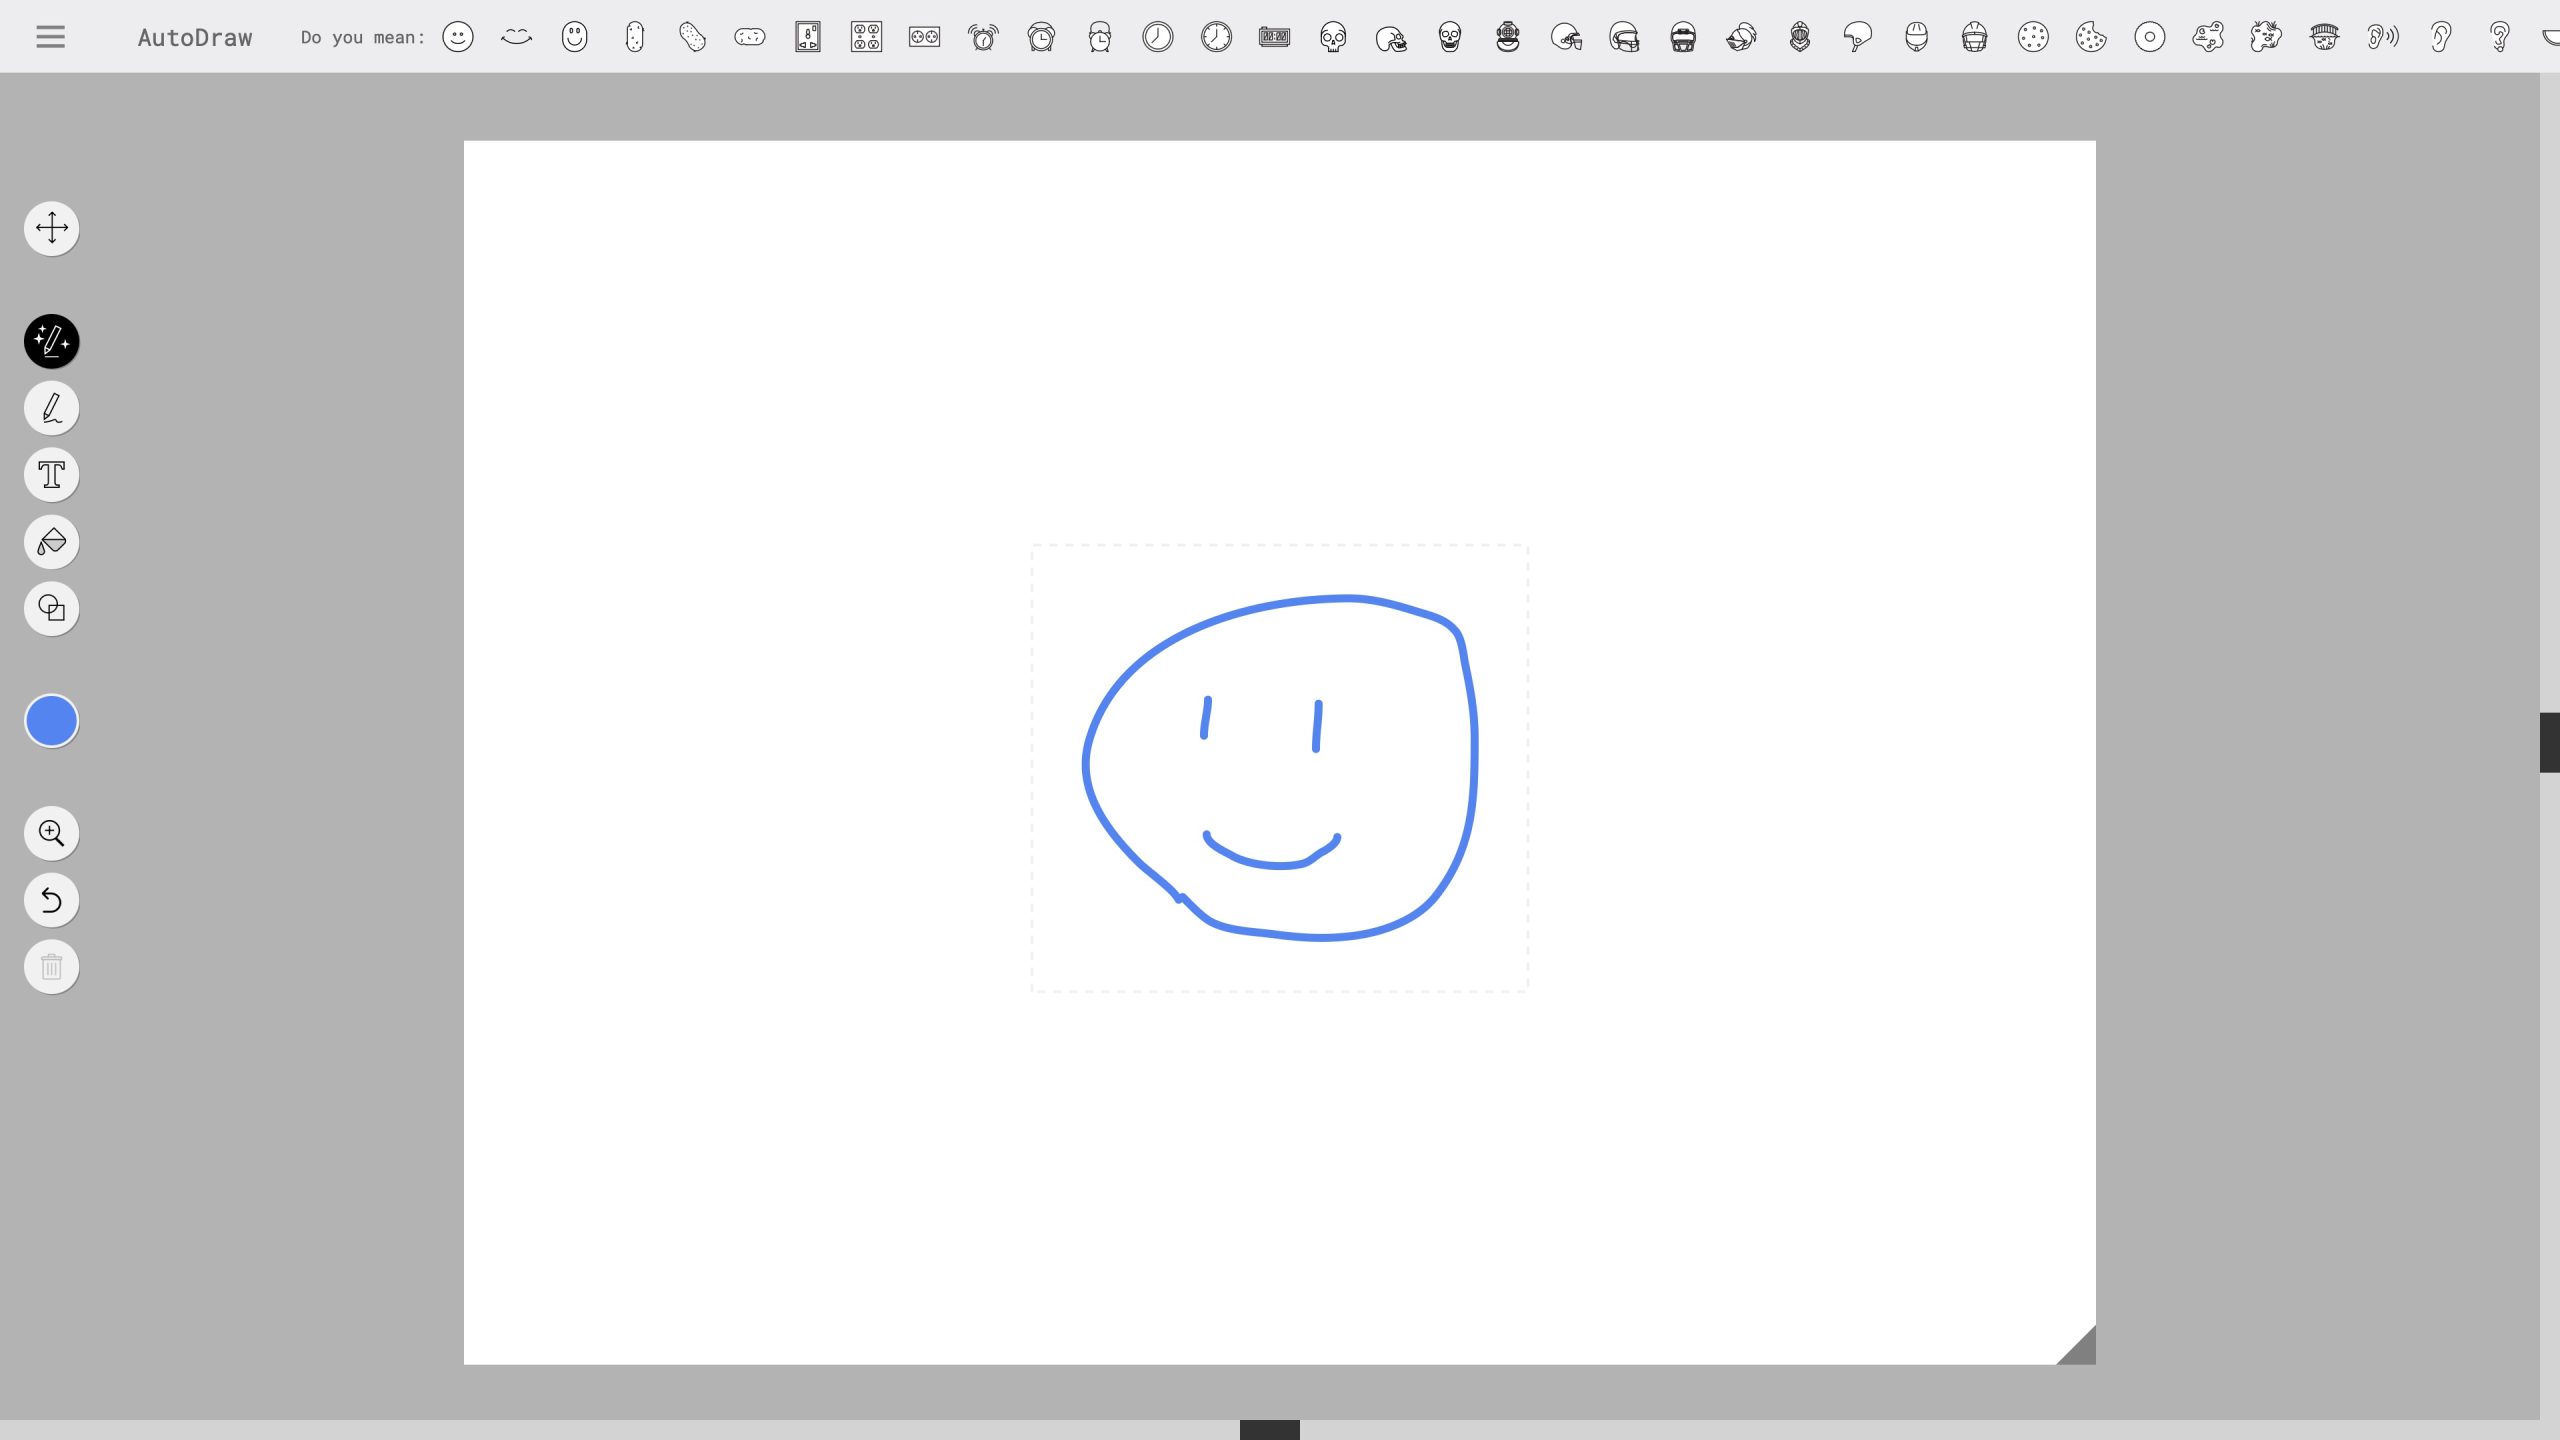The image size is (2560, 1440).
Task: Click the AutoDraw title text
Action: (195, 37)
